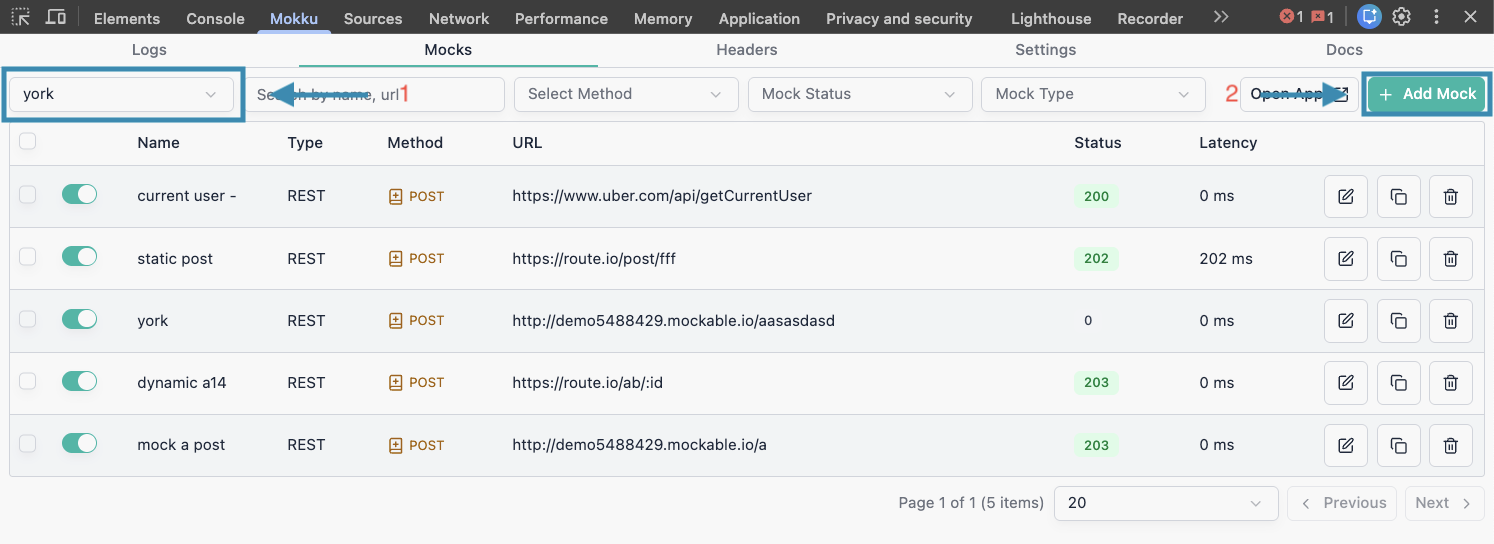Duplicate the static post mock

click(1398, 258)
